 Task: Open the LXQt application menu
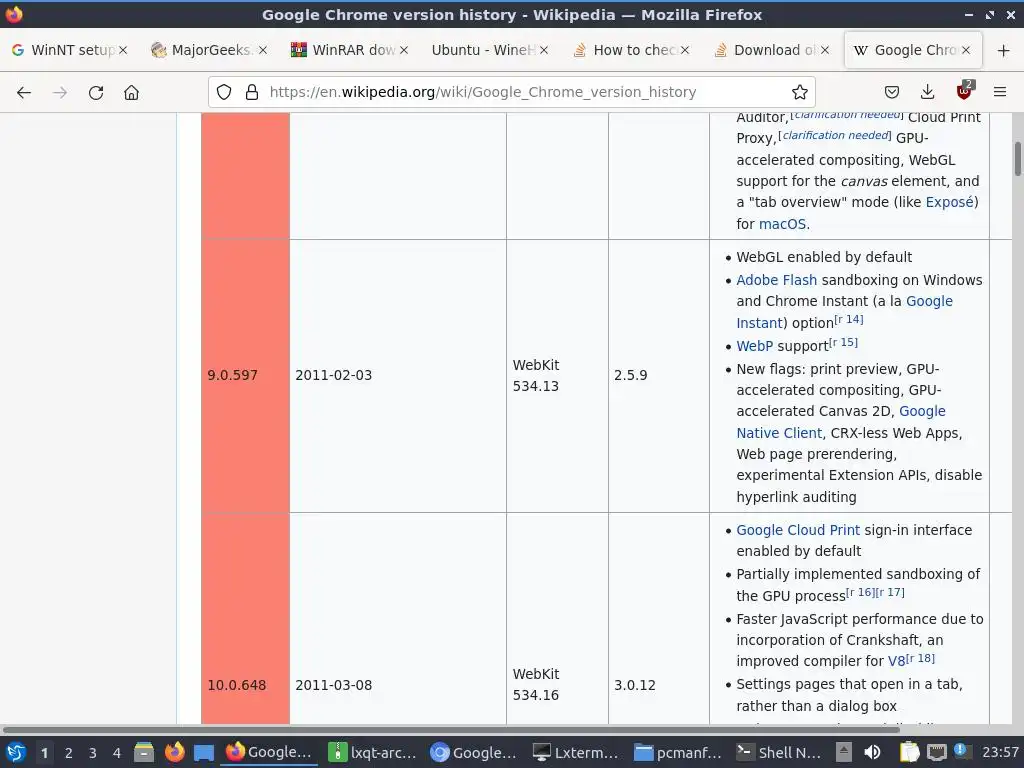16,752
